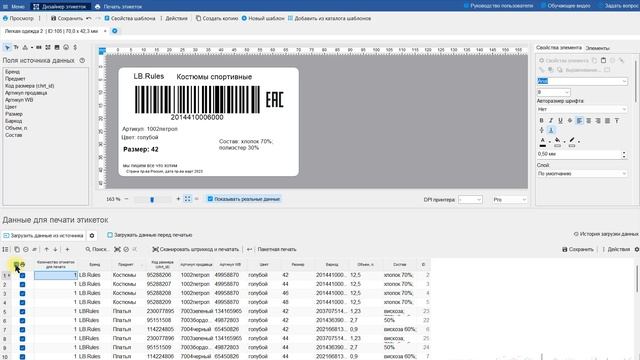Toggle Показывать реальные данные checkbox
This screenshot has height=360, width=640.
tap(210, 199)
